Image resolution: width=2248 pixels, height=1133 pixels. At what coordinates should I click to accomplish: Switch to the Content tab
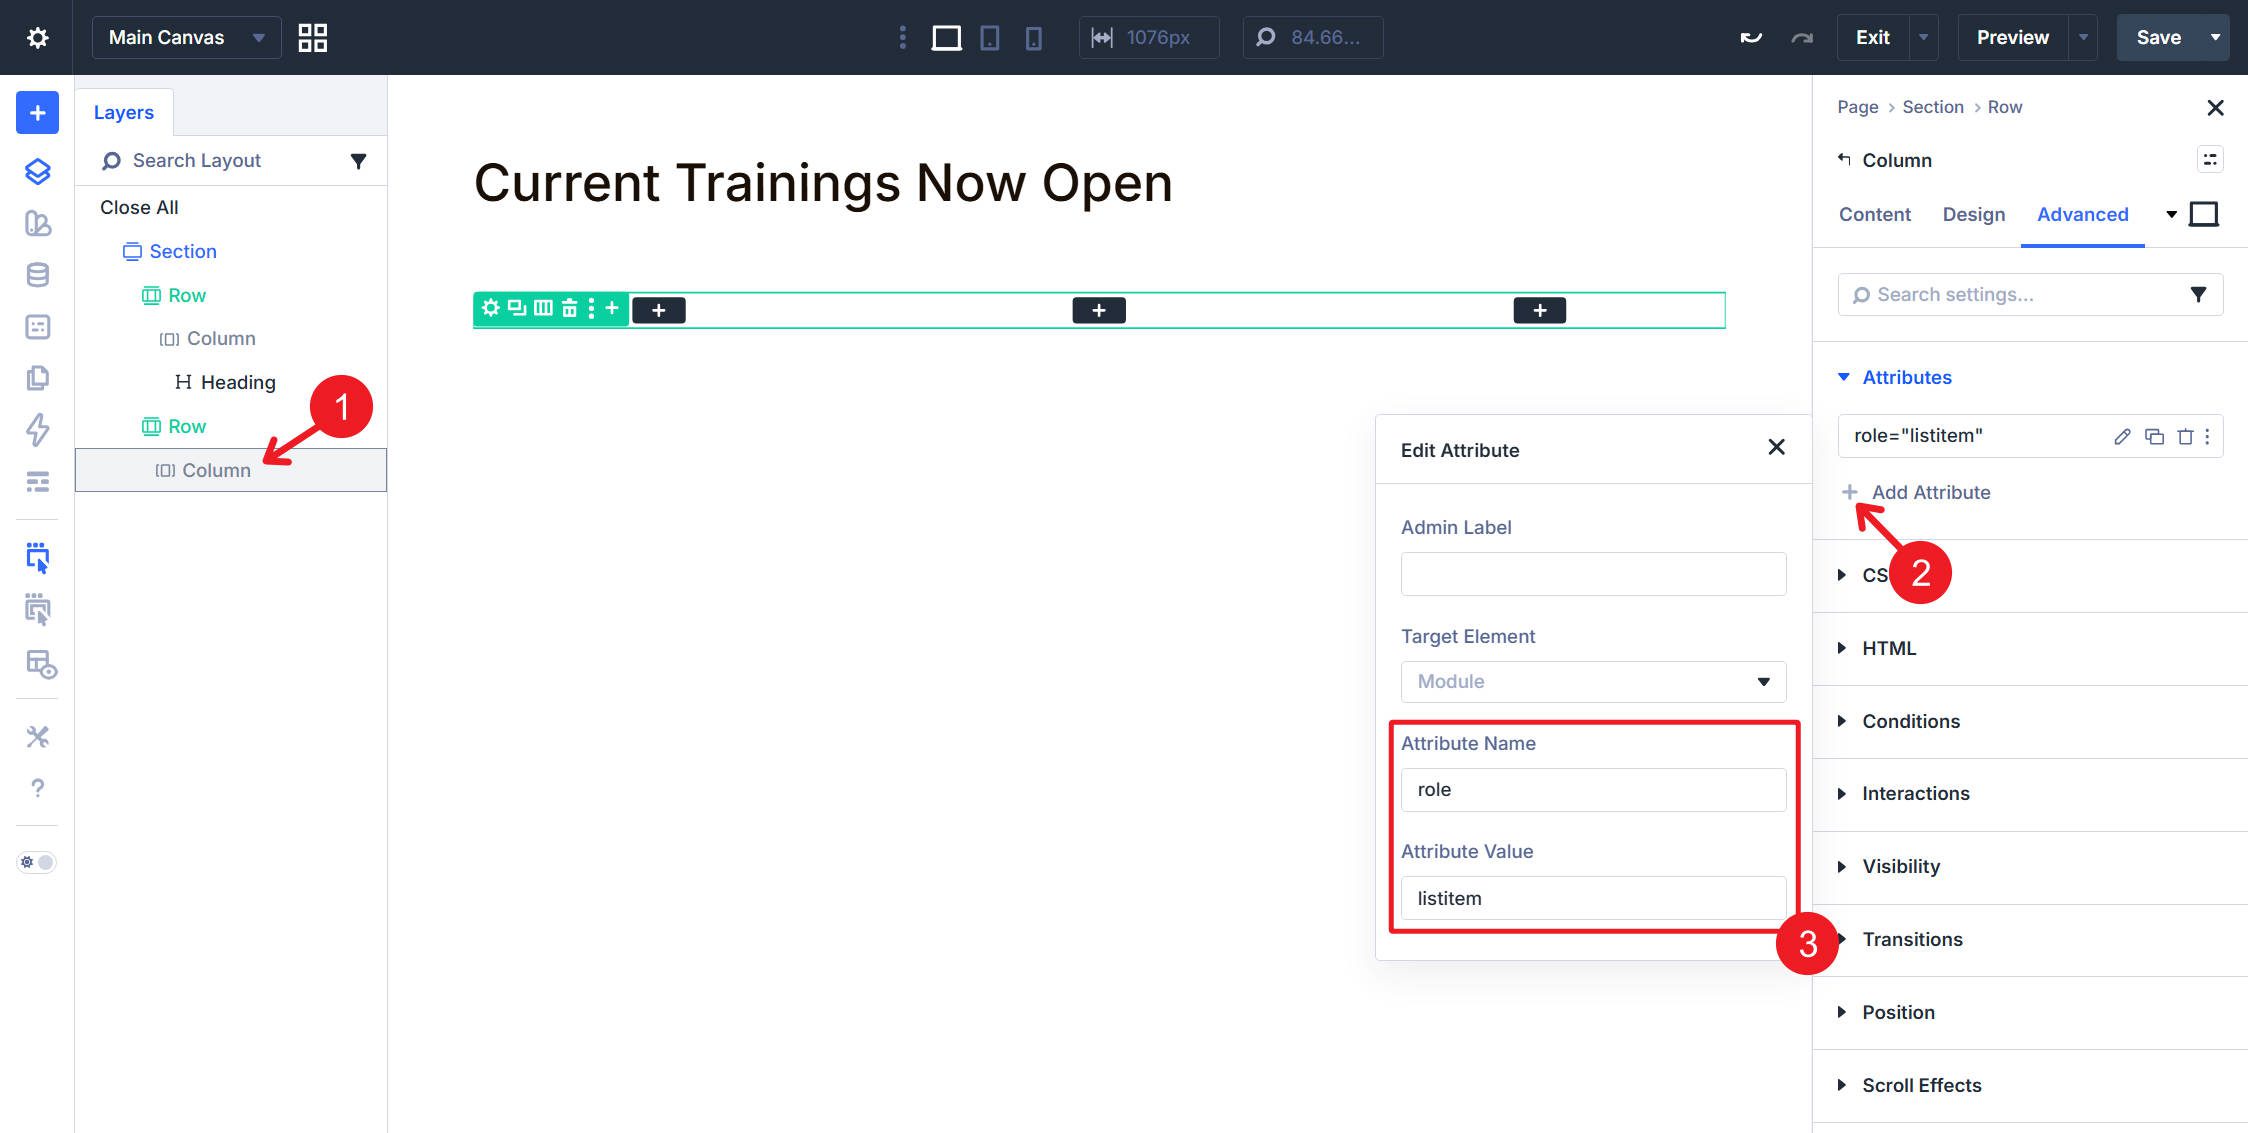tap(1874, 214)
